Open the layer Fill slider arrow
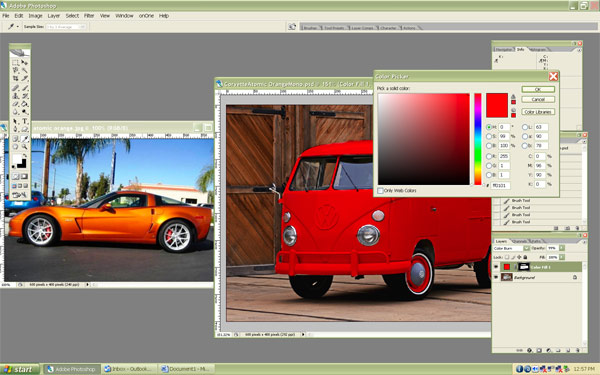Screen dimensions: 600x375 (x=562, y=257)
